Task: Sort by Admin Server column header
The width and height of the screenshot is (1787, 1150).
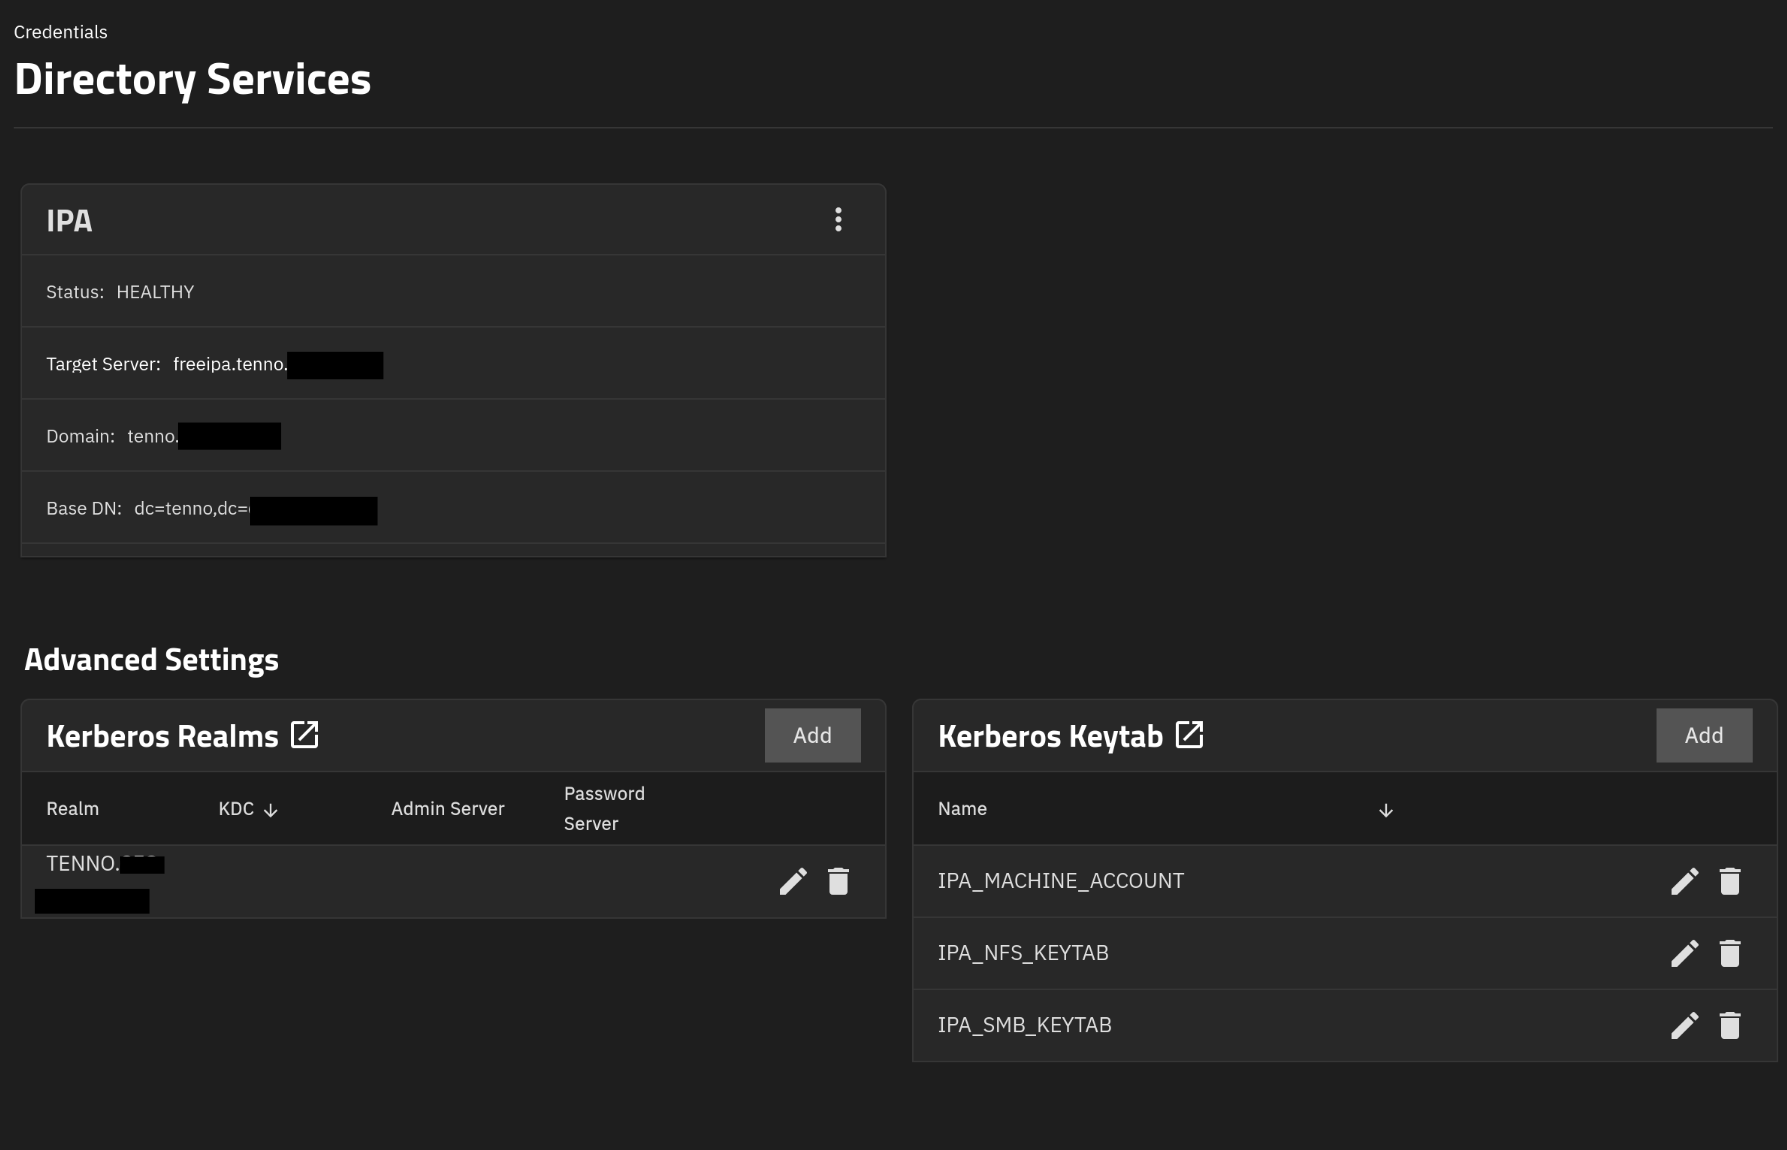Action: [x=447, y=809]
